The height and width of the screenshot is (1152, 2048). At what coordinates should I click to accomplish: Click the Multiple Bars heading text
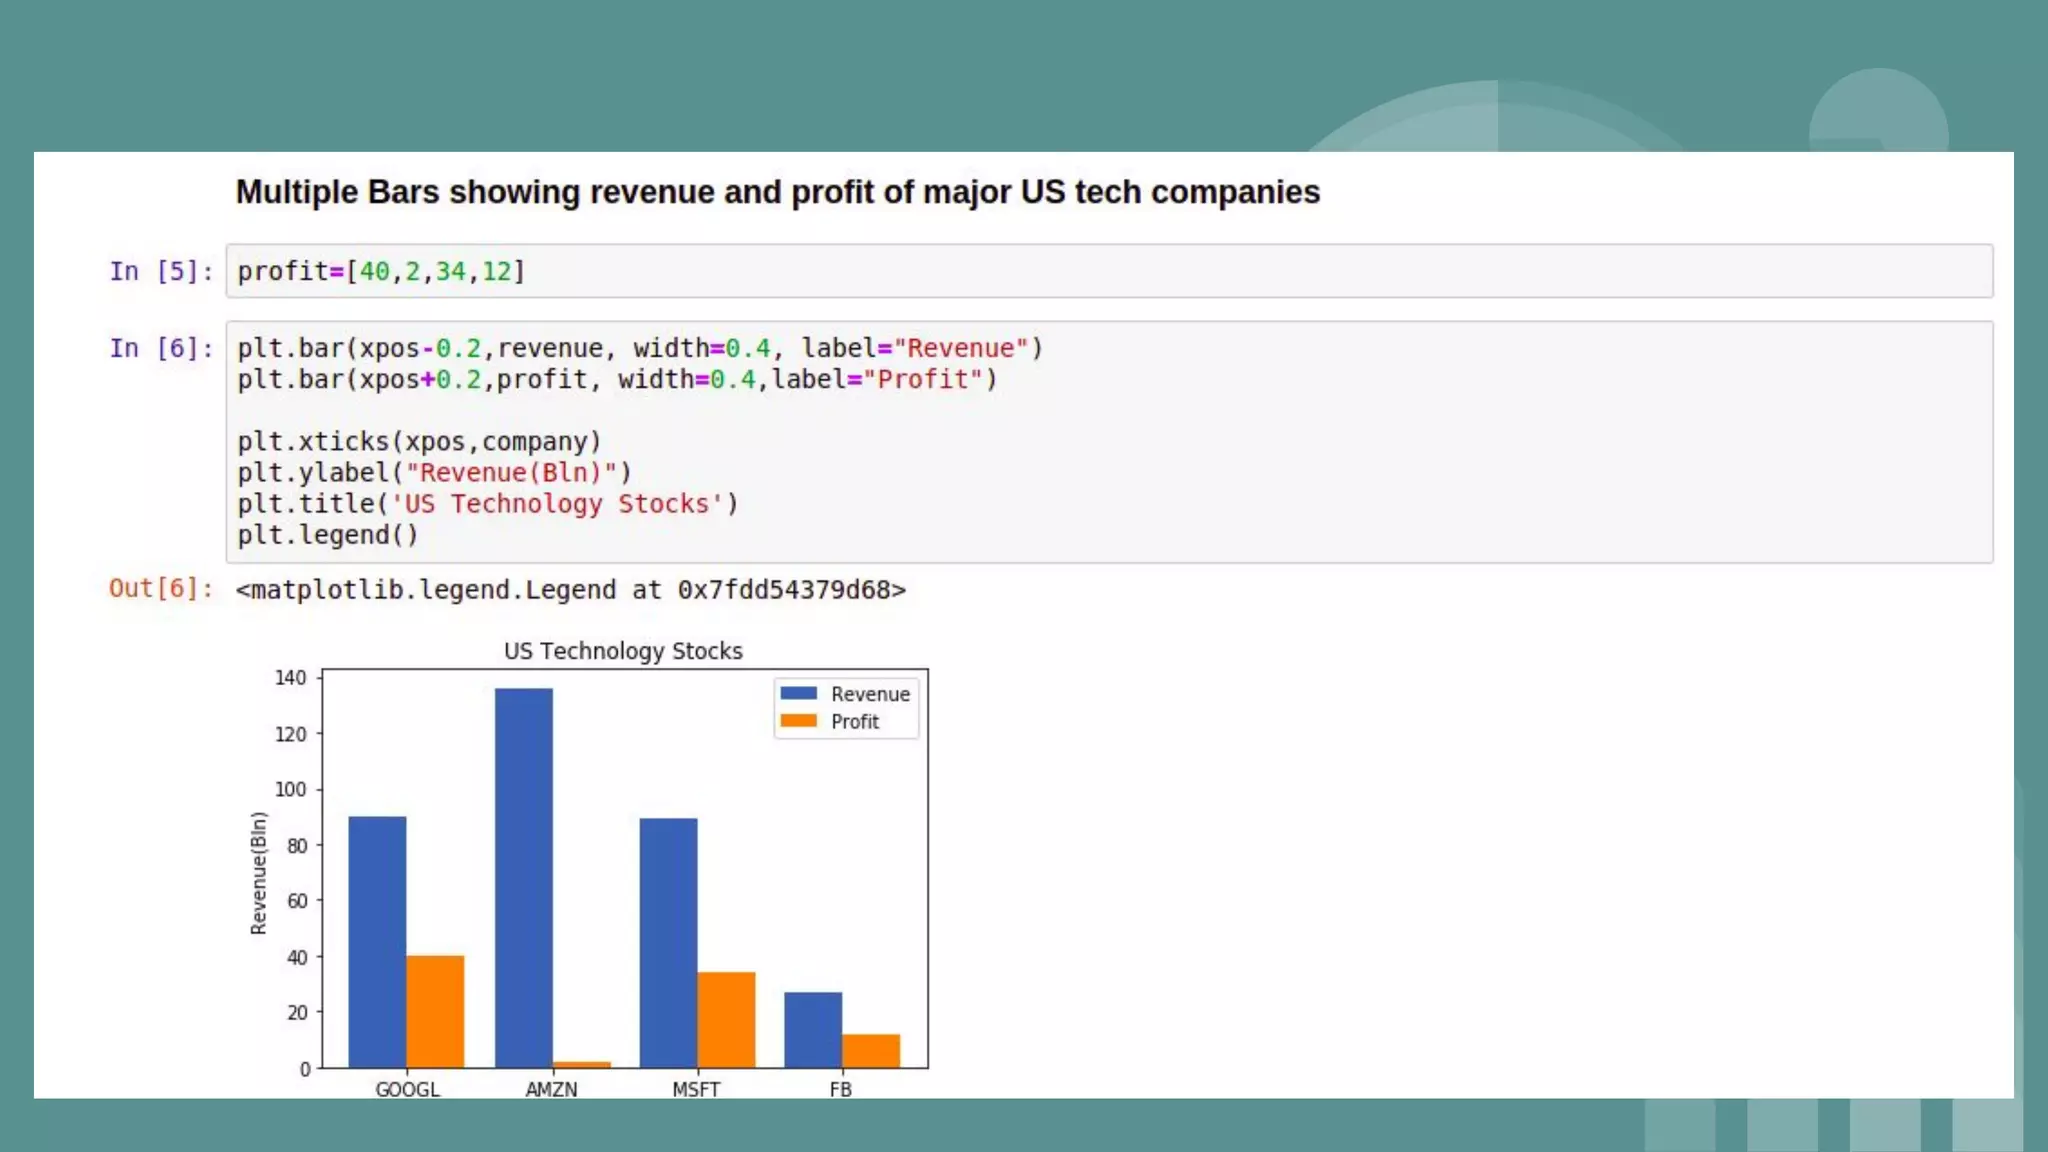[777, 192]
